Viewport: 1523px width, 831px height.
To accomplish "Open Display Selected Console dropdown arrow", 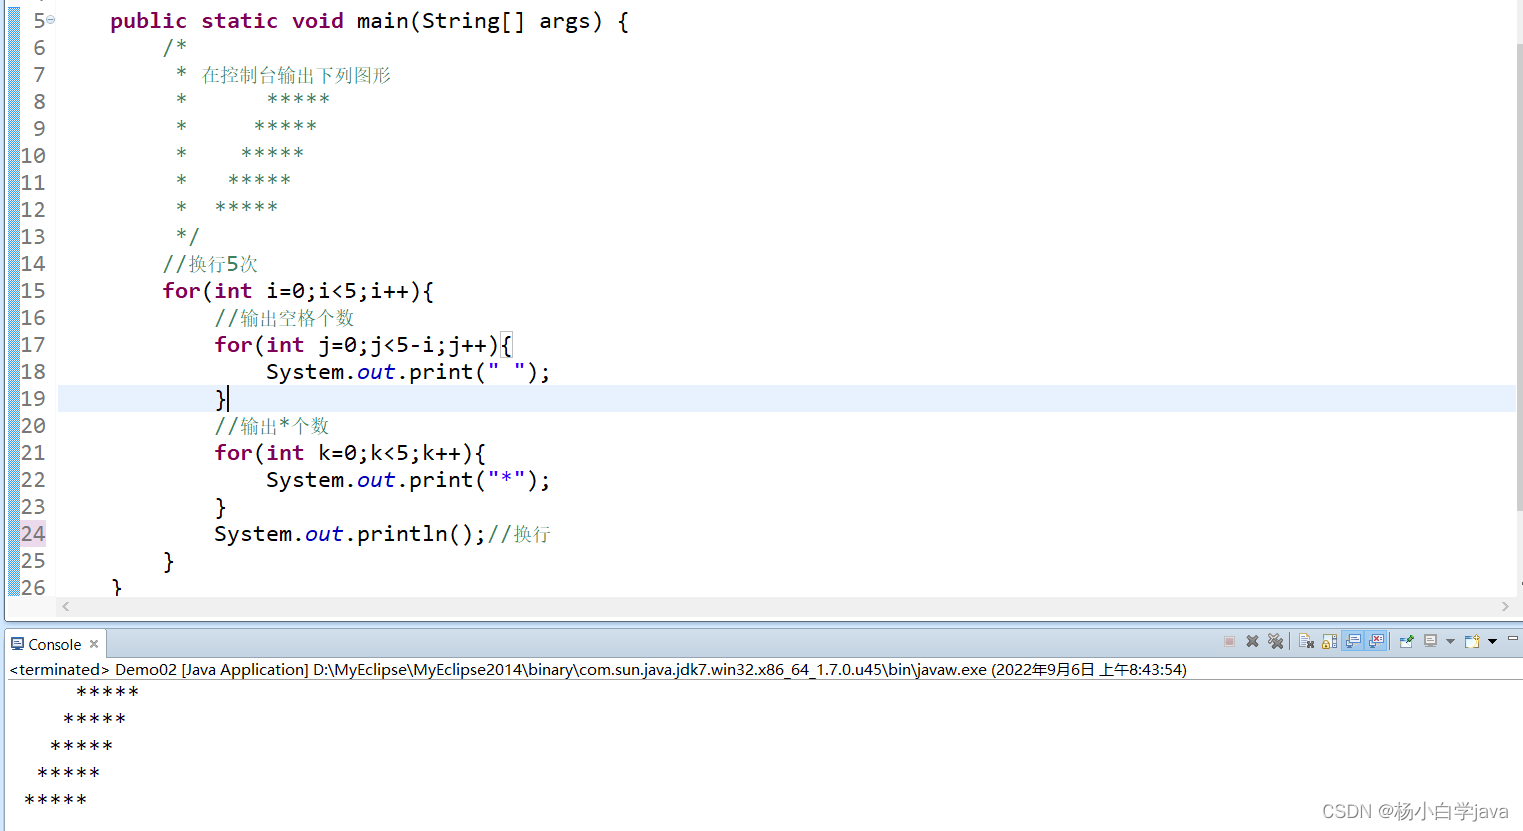I will tap(1450, 641).
